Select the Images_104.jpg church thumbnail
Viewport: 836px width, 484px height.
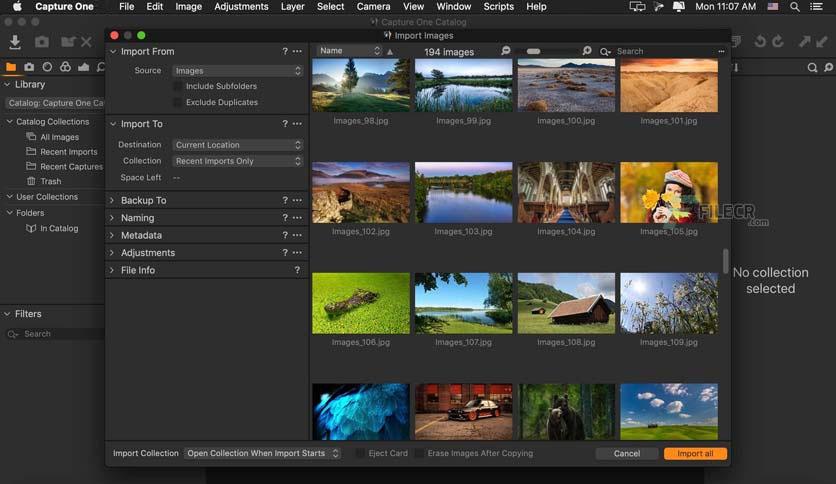click(566, 192)
